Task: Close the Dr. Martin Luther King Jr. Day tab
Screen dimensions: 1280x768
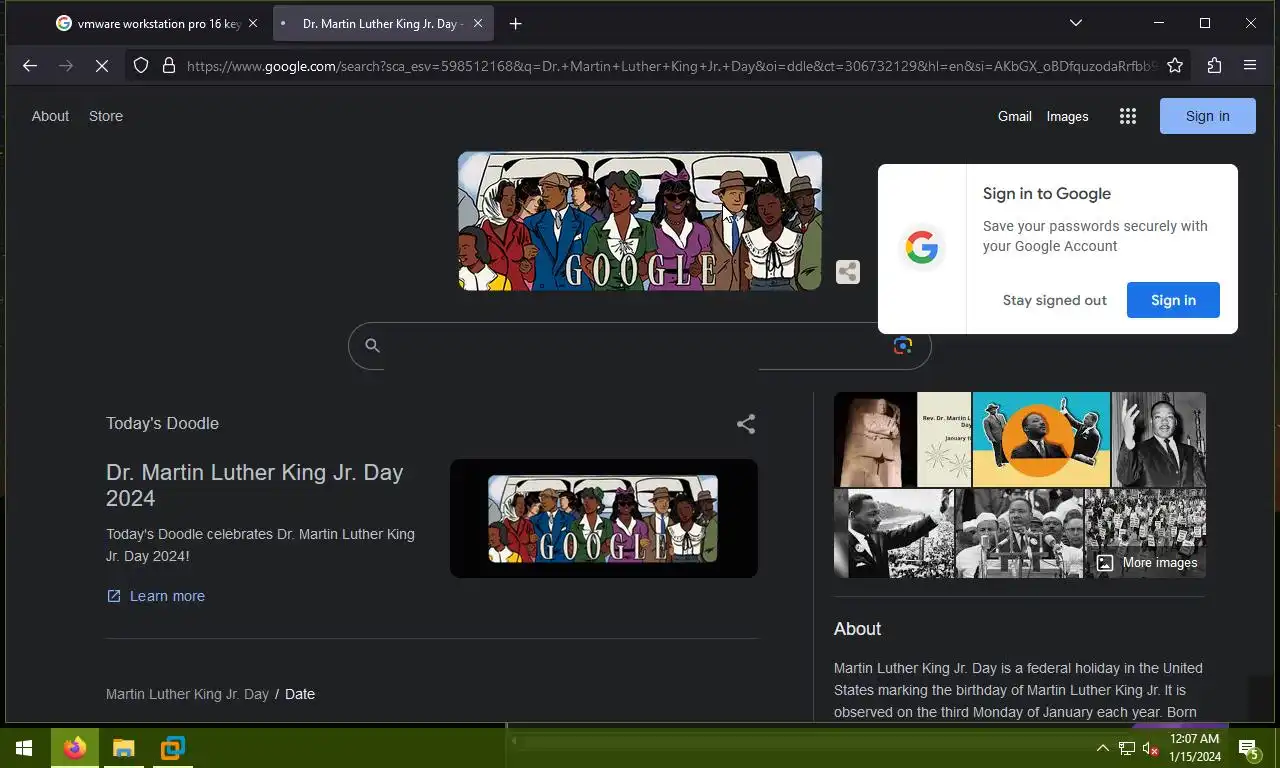Action: point(479,23)
